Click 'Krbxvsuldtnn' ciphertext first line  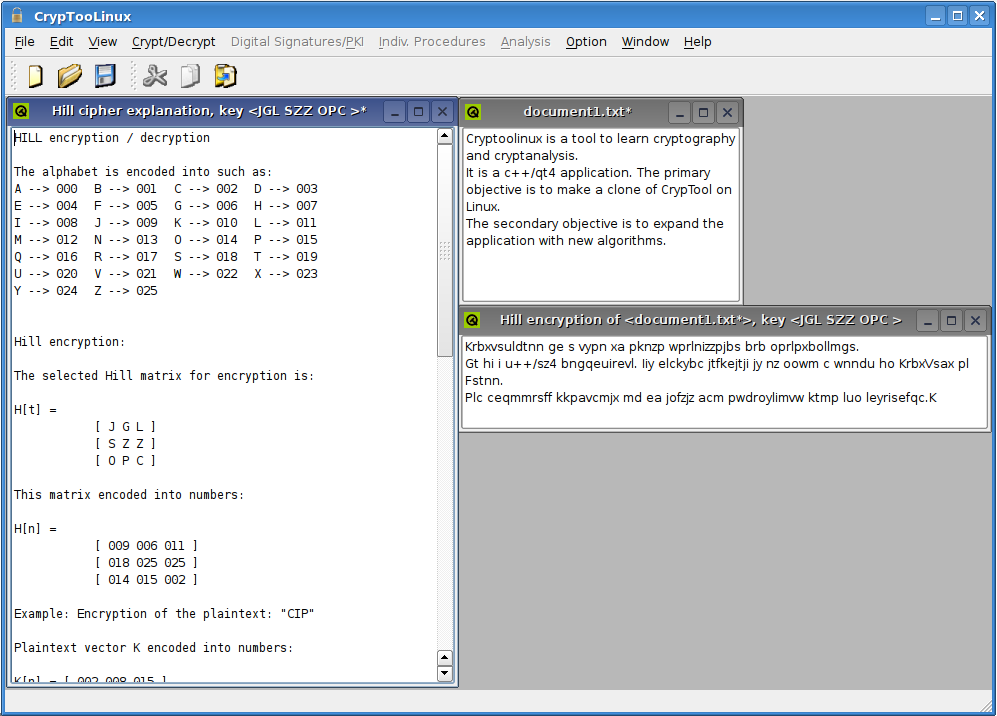[x=662, y=347]
